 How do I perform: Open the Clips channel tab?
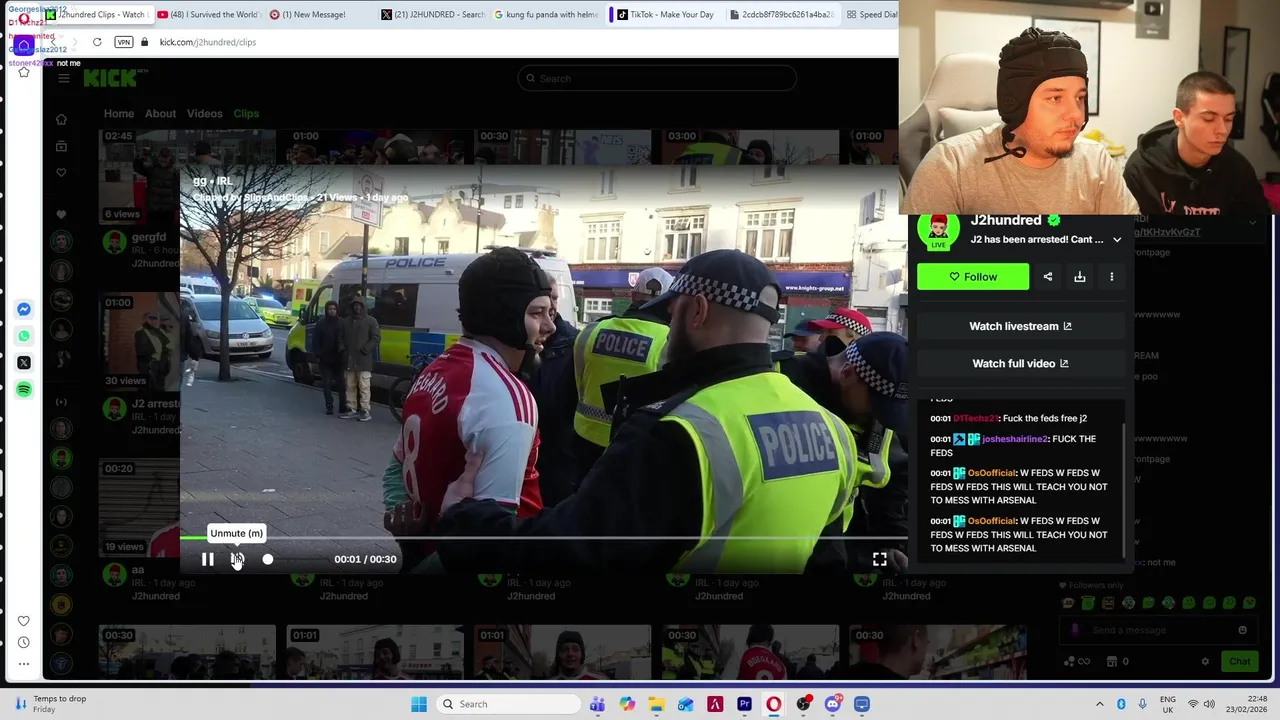coord(246,113)
